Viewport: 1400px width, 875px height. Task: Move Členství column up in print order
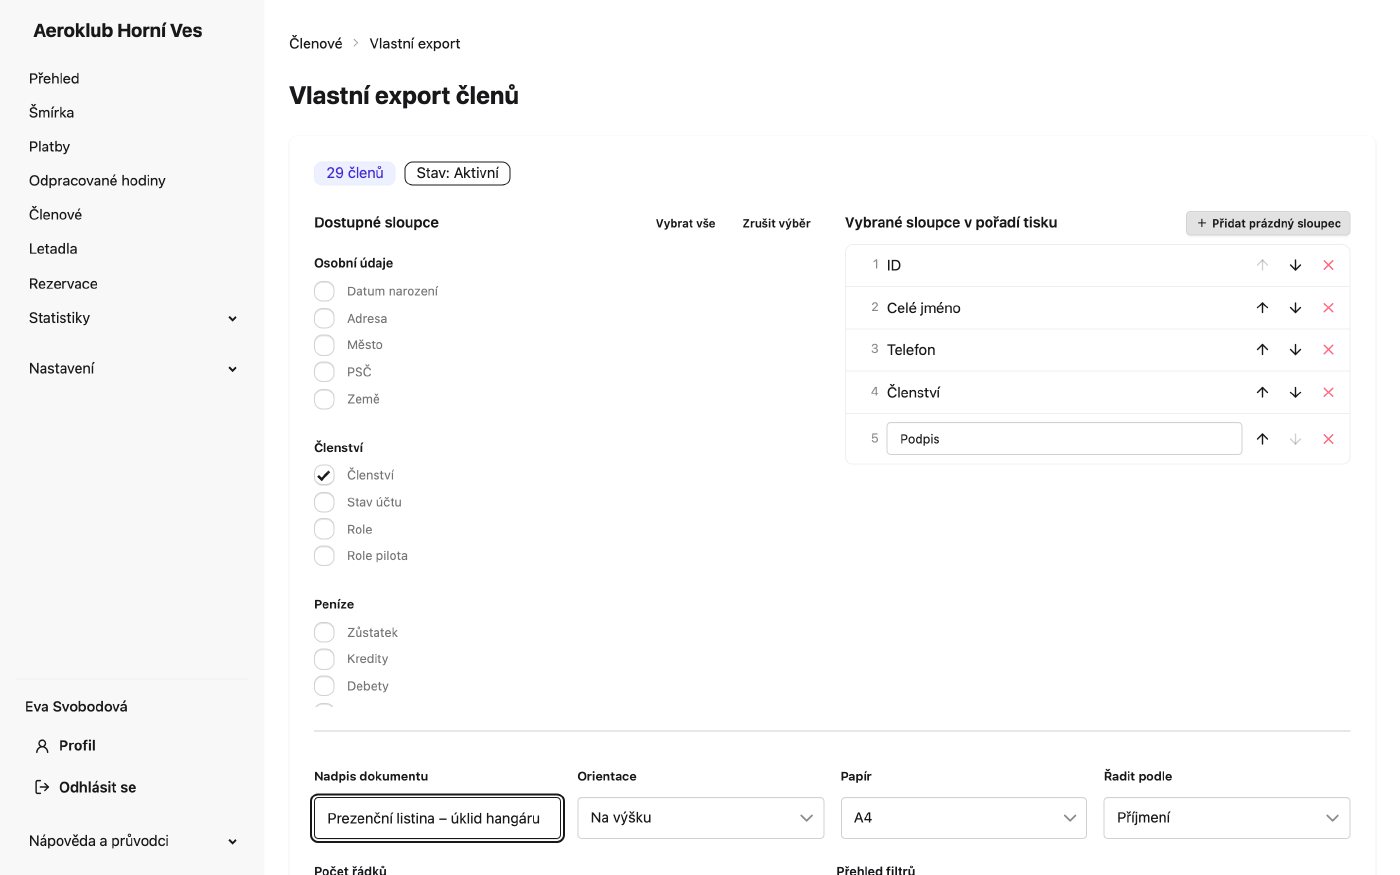1262,392
